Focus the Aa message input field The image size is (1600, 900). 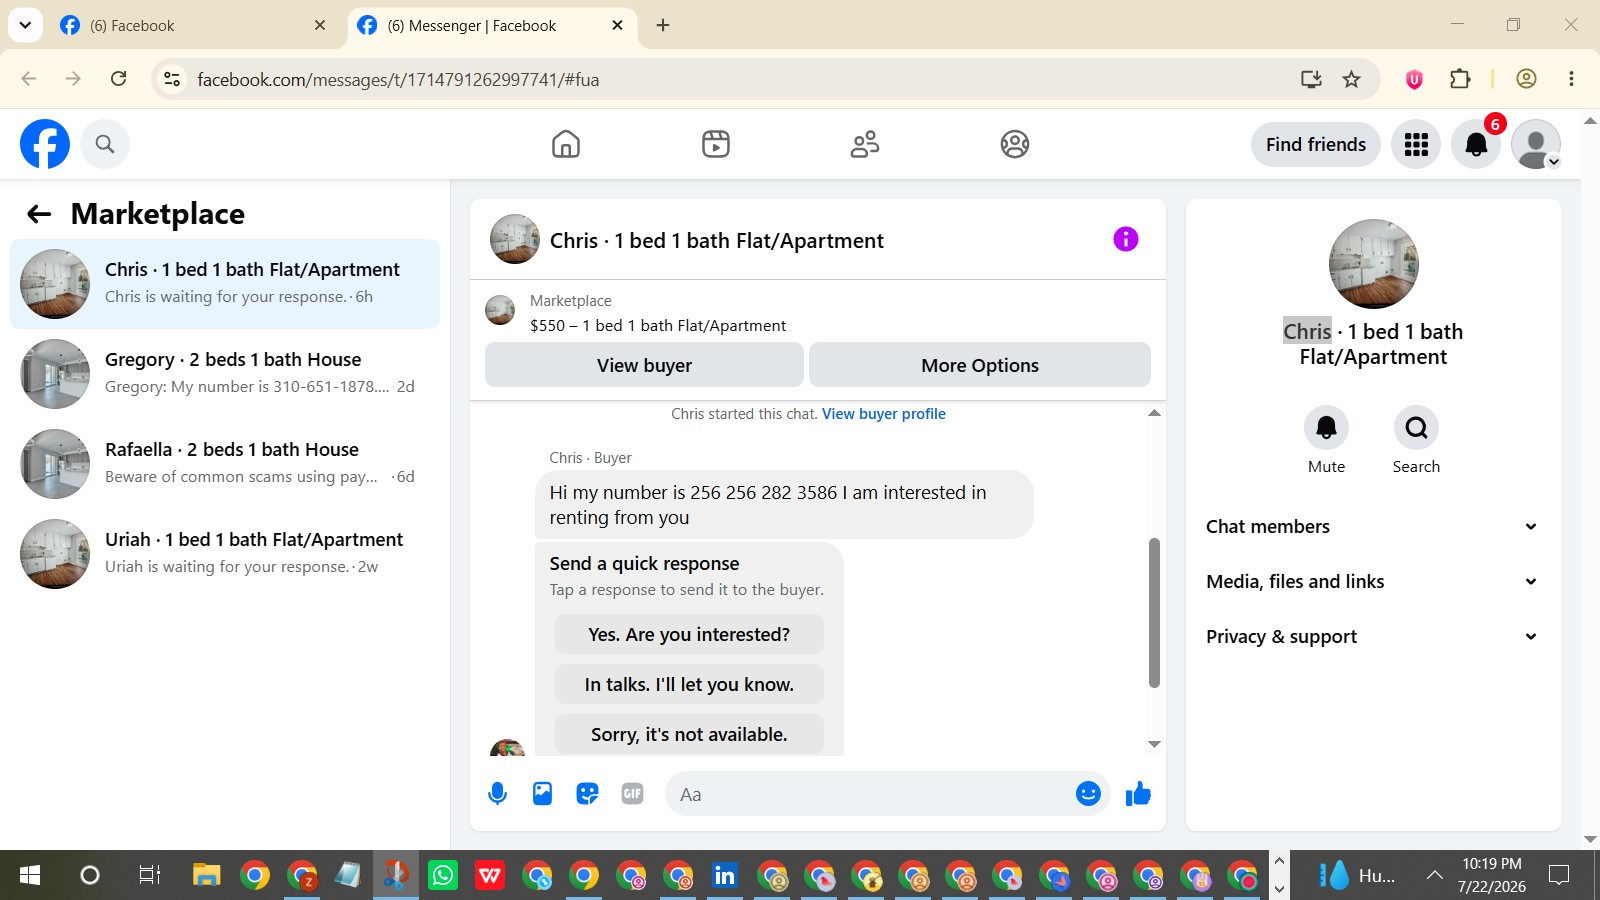[868, 794]
